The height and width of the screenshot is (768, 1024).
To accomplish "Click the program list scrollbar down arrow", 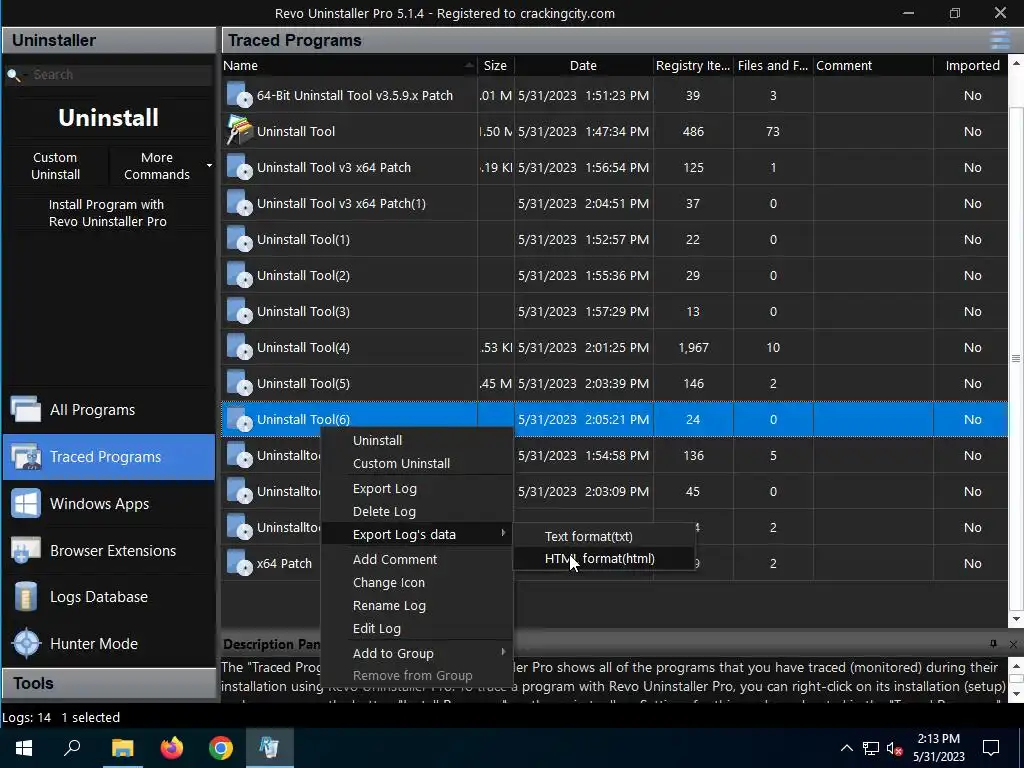I will pyautogui.click(x=1016, y=619).
